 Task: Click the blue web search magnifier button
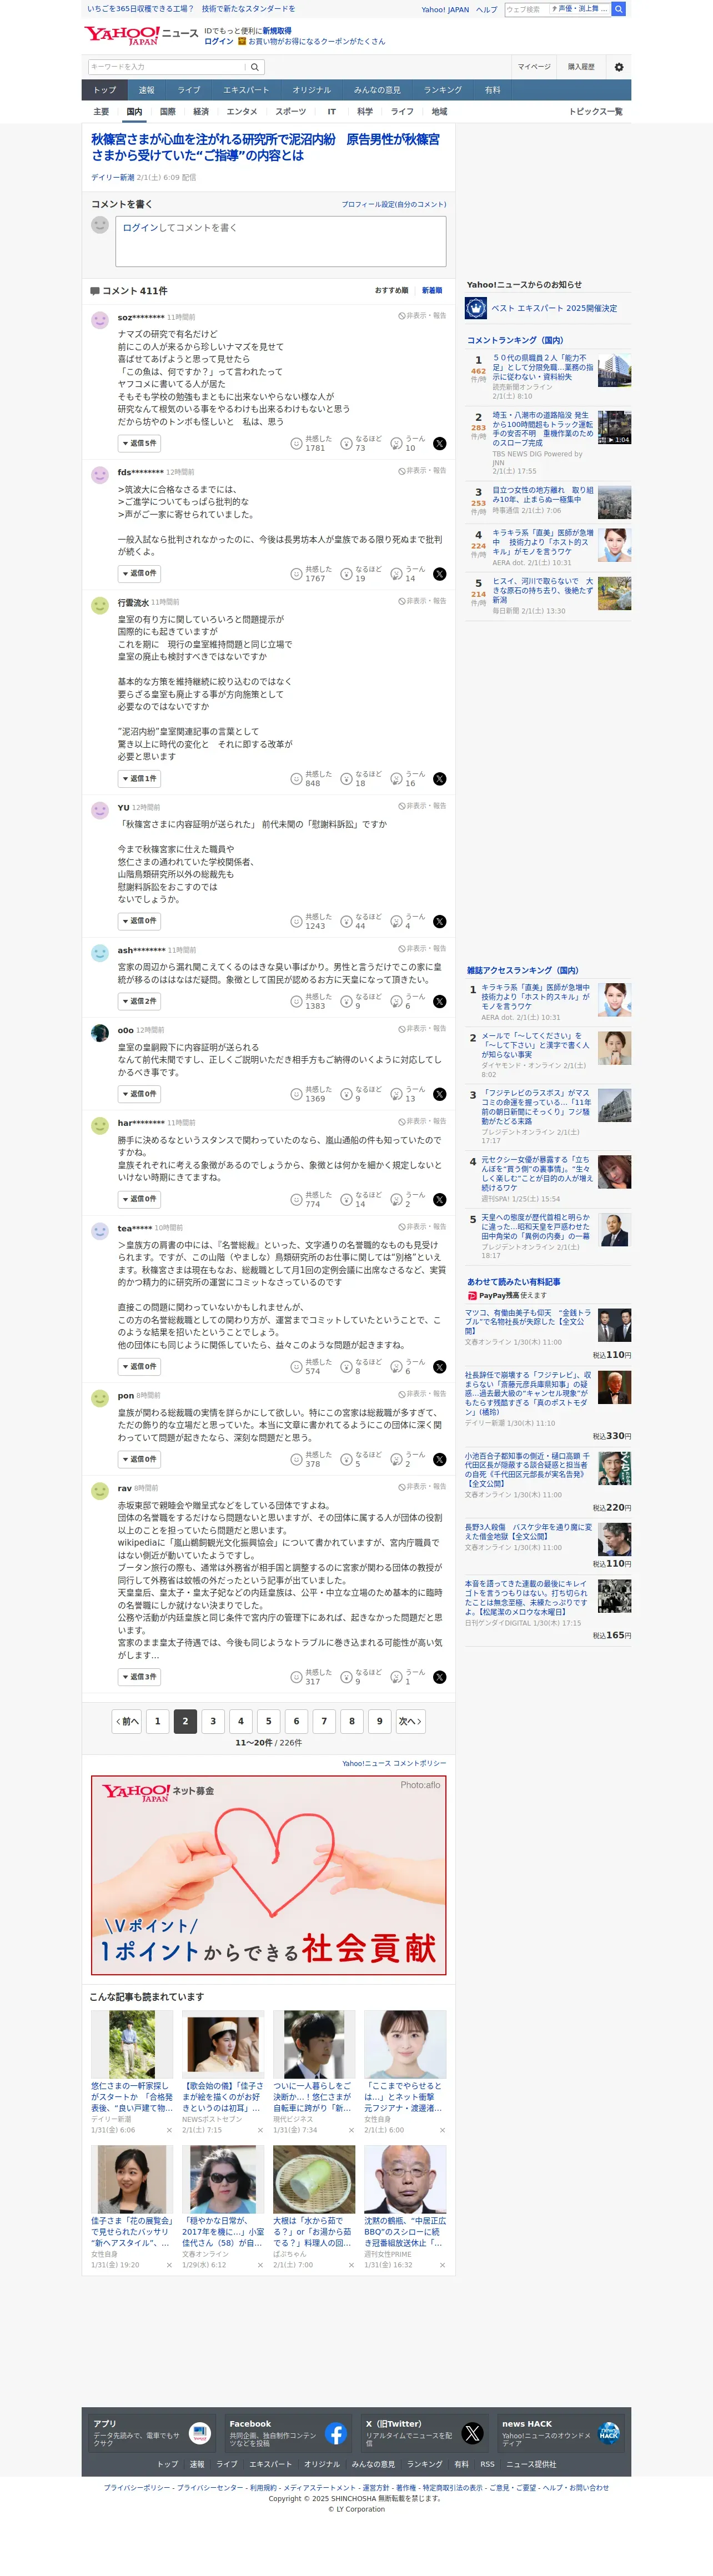click(618, 9)
